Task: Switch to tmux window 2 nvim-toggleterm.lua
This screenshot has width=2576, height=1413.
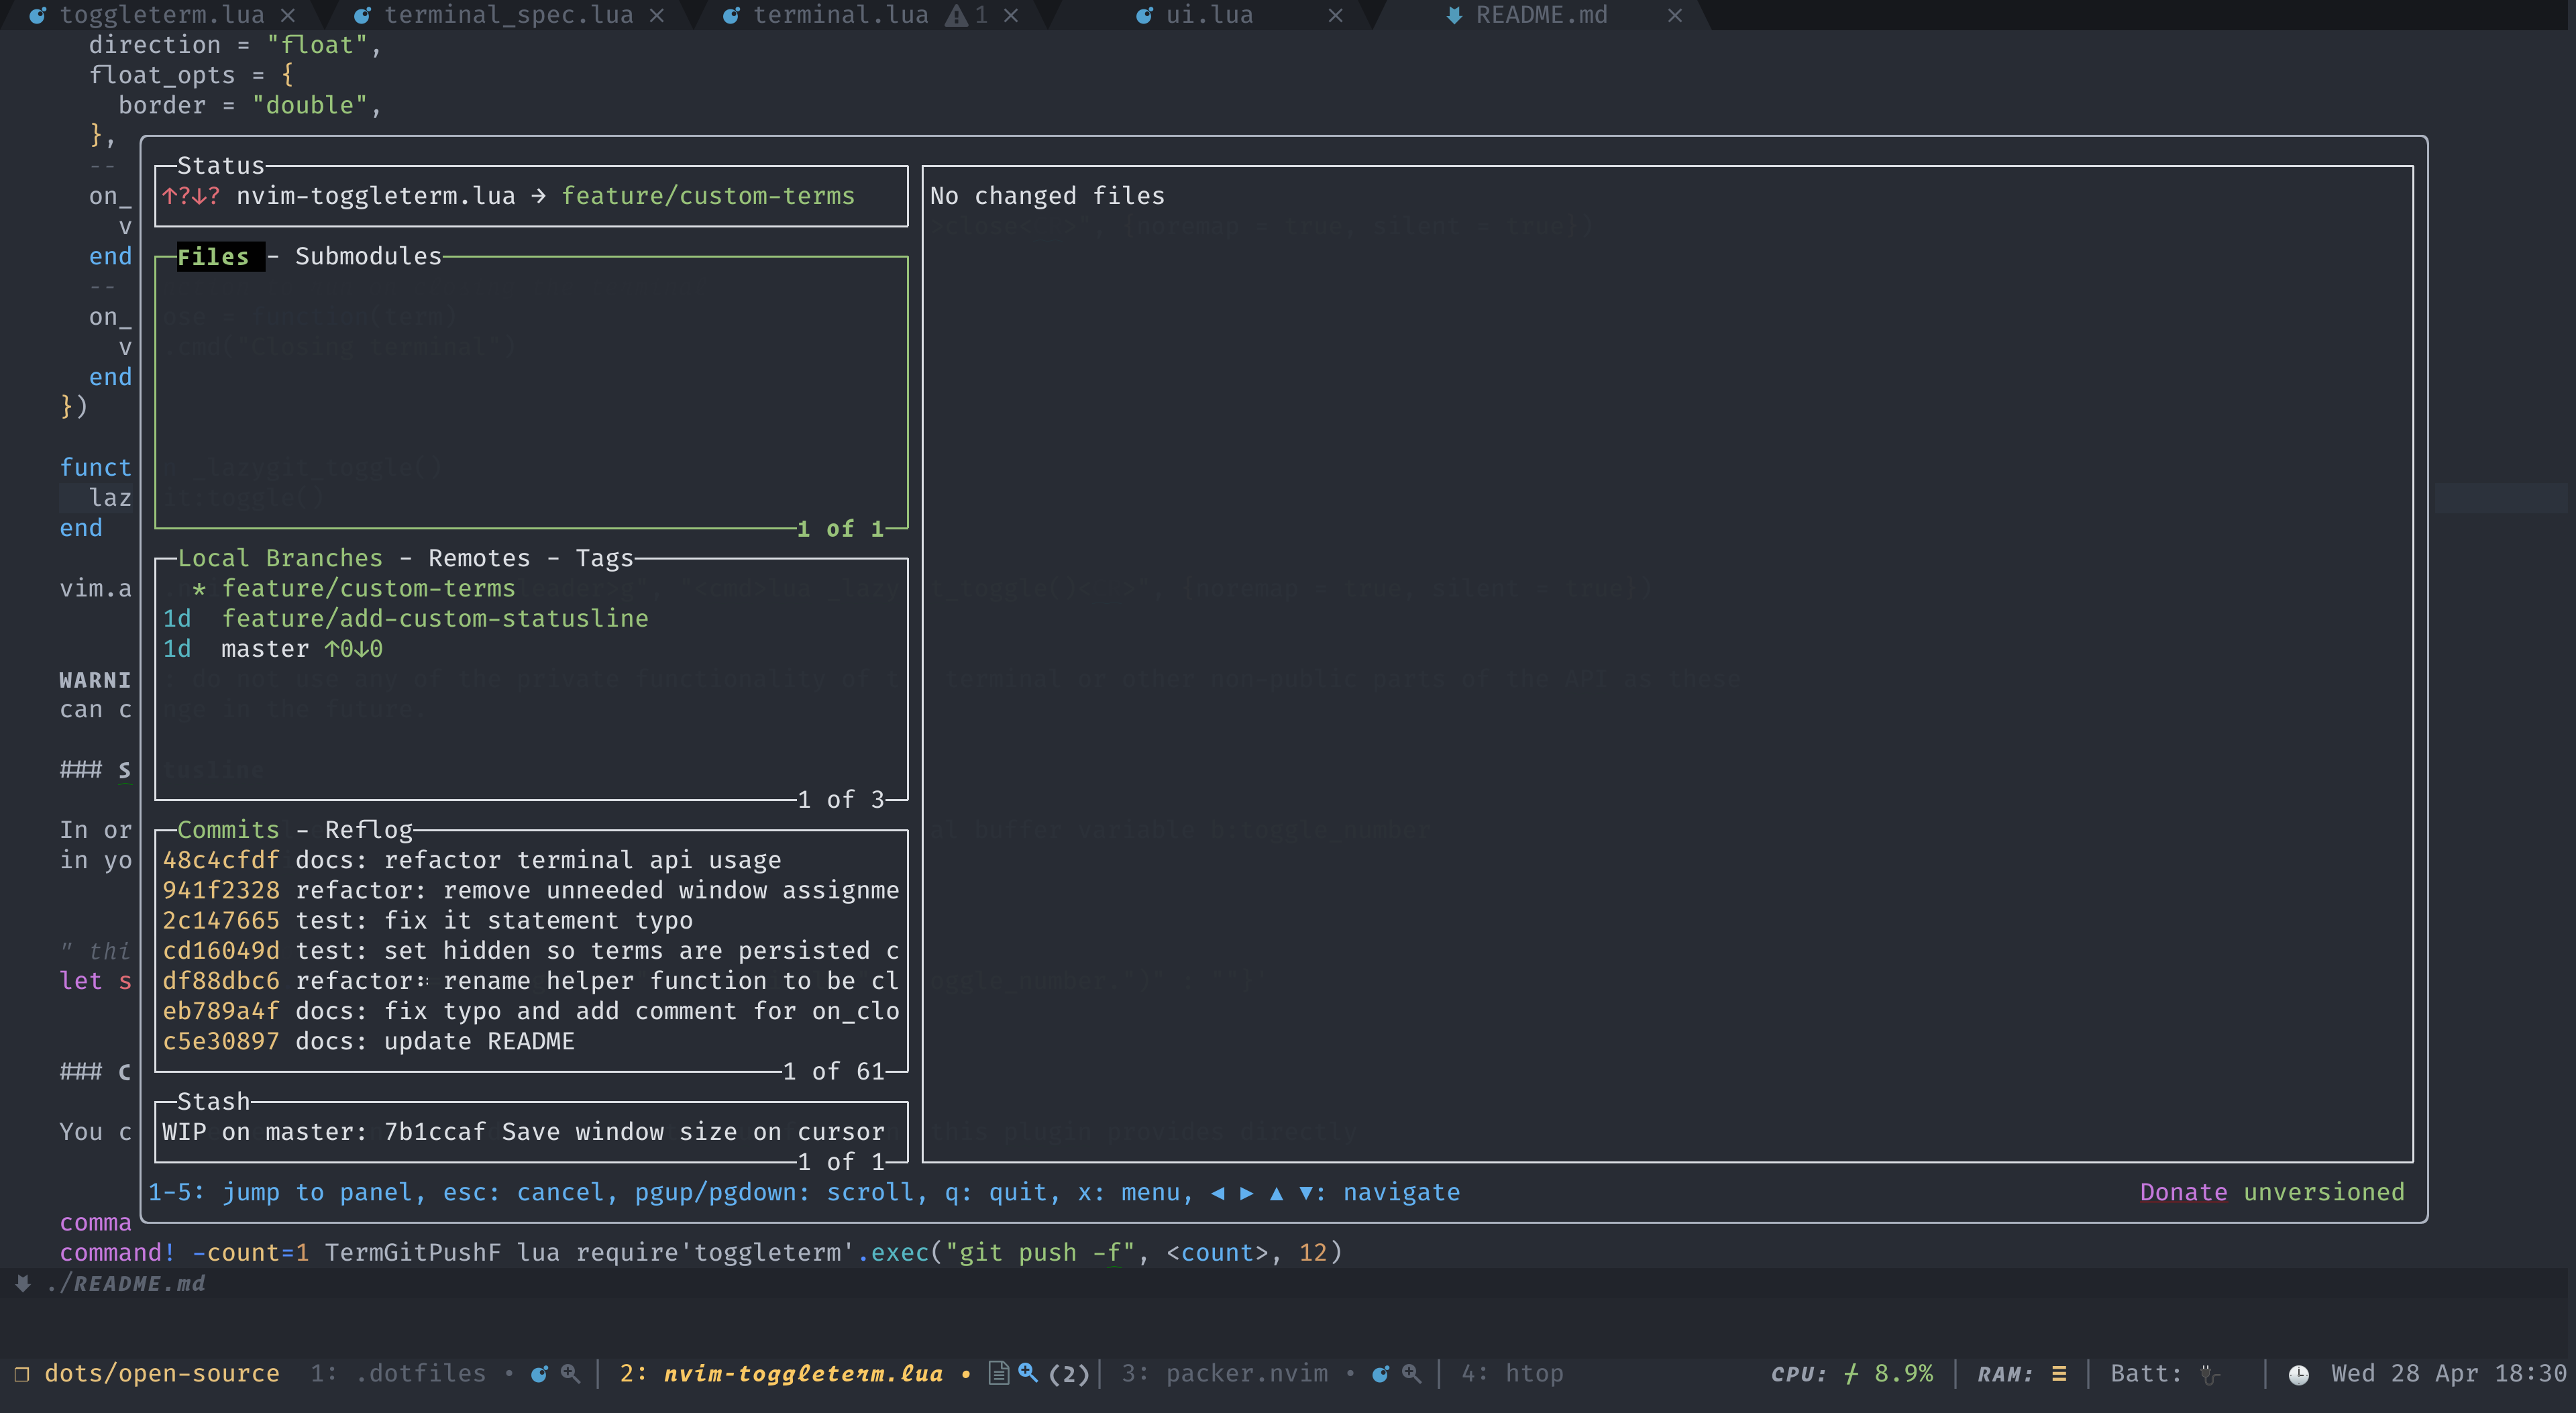Action: (781, 1373)
